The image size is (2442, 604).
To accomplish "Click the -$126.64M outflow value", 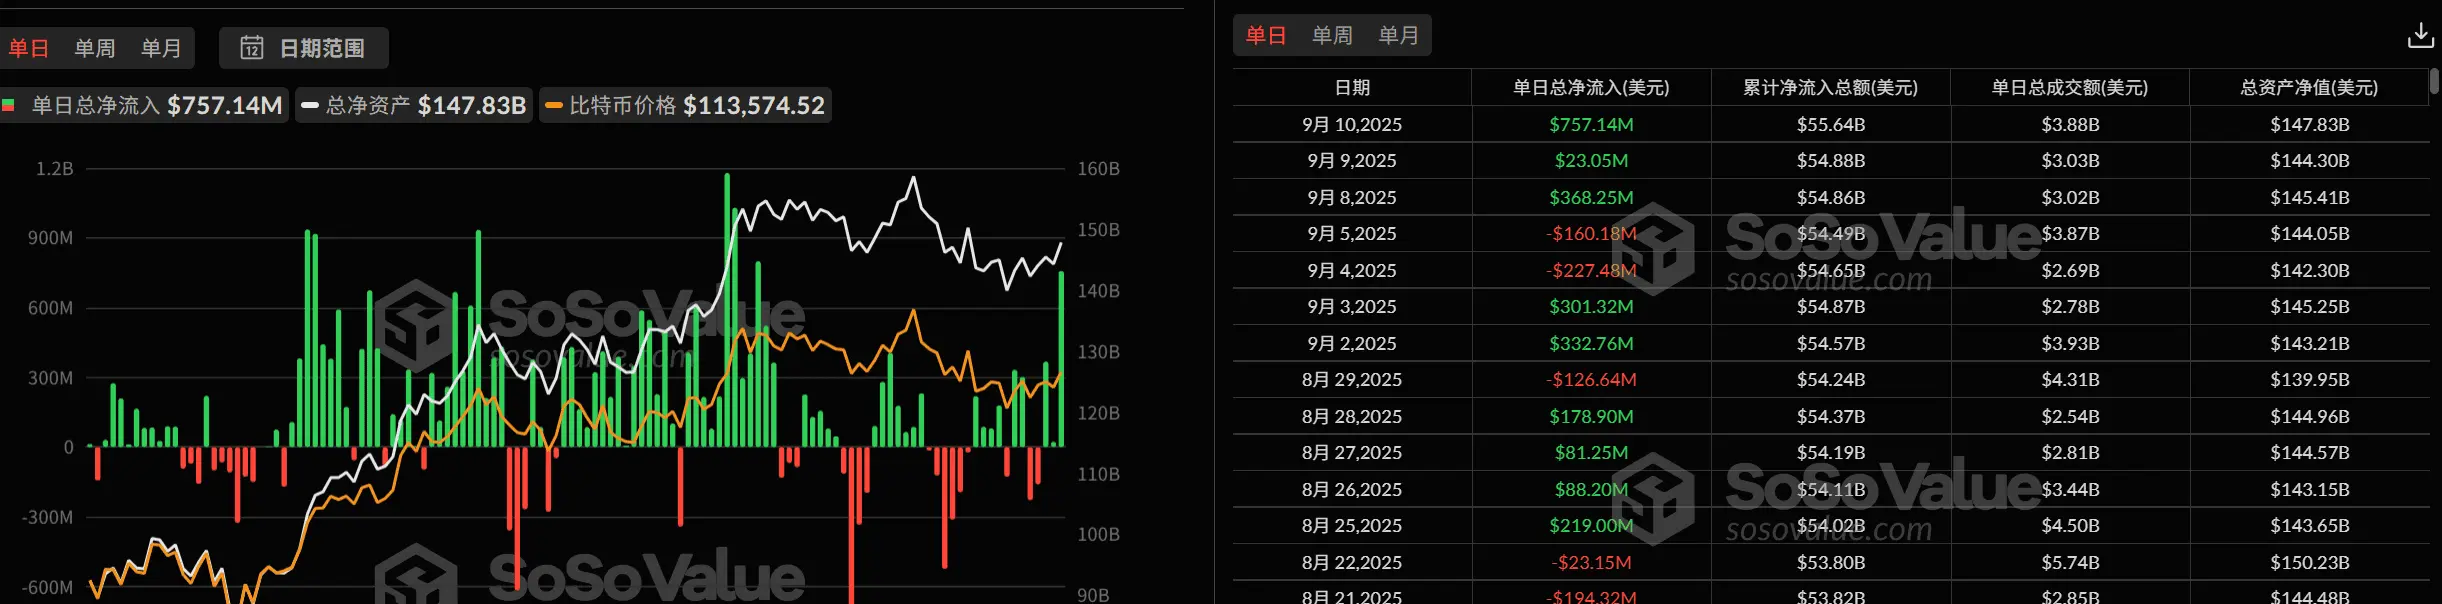I will point(1591,379).
